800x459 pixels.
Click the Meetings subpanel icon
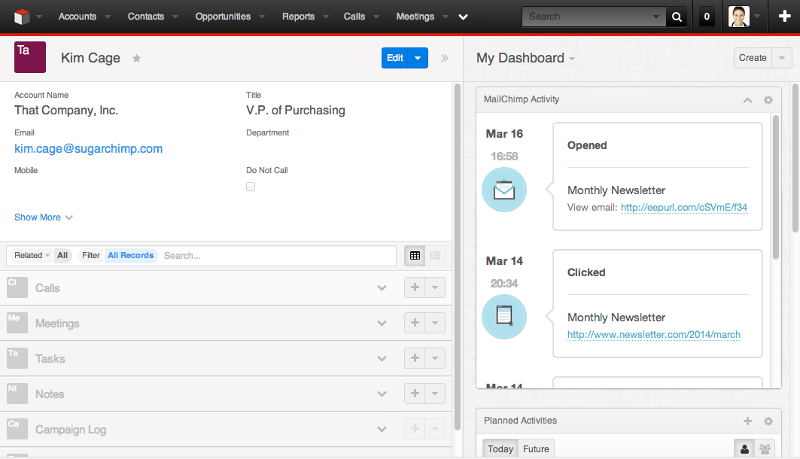coord(17,323)
